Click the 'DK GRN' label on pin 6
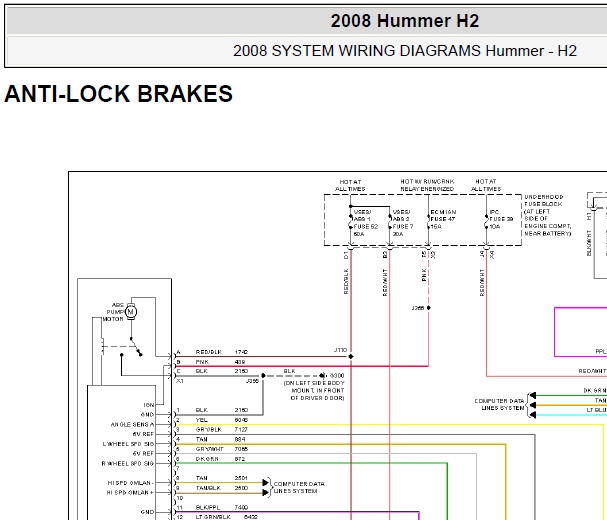Image resolution: width=607 pixels, height=520 pixels. [207, 459]
